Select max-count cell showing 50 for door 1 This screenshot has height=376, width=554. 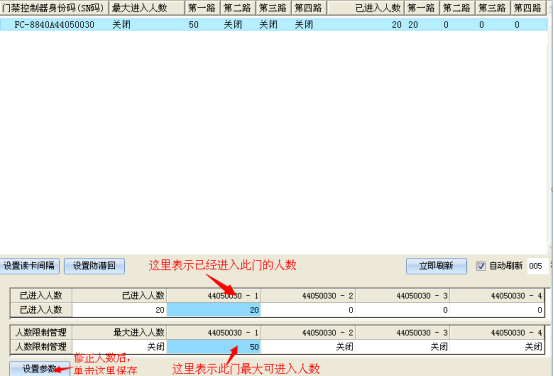[214, 347]
